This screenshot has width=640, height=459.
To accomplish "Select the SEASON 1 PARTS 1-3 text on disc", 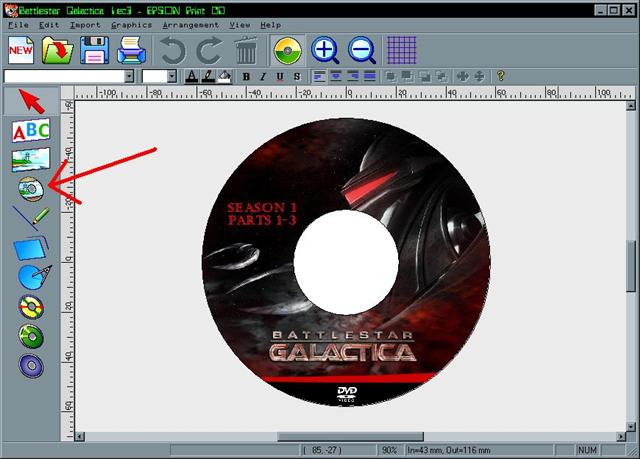I will click(262, 214).
